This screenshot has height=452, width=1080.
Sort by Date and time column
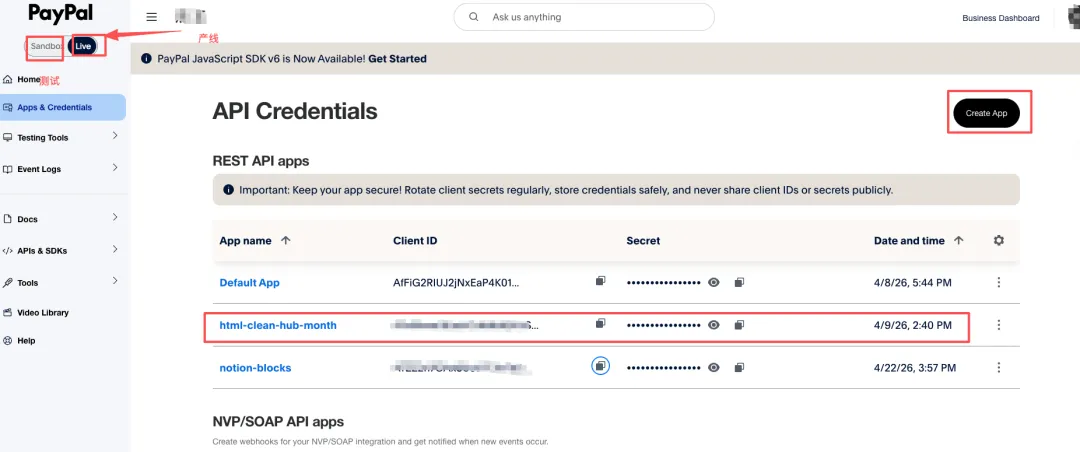(x=959, y=240)
